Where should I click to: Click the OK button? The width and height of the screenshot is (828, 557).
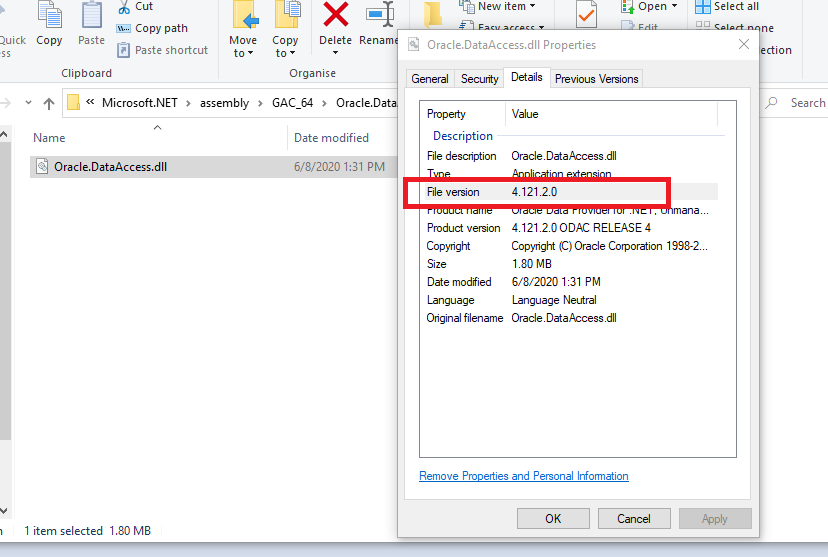pyautogui.click(x=553, y=518)
